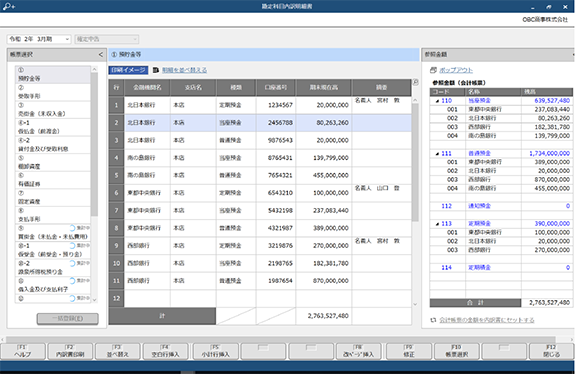Open the fiscal period dropdown 令和 2年 3月期
This screenshot has width=575, height=374.
pyautogui.click(x=39, y=39)
